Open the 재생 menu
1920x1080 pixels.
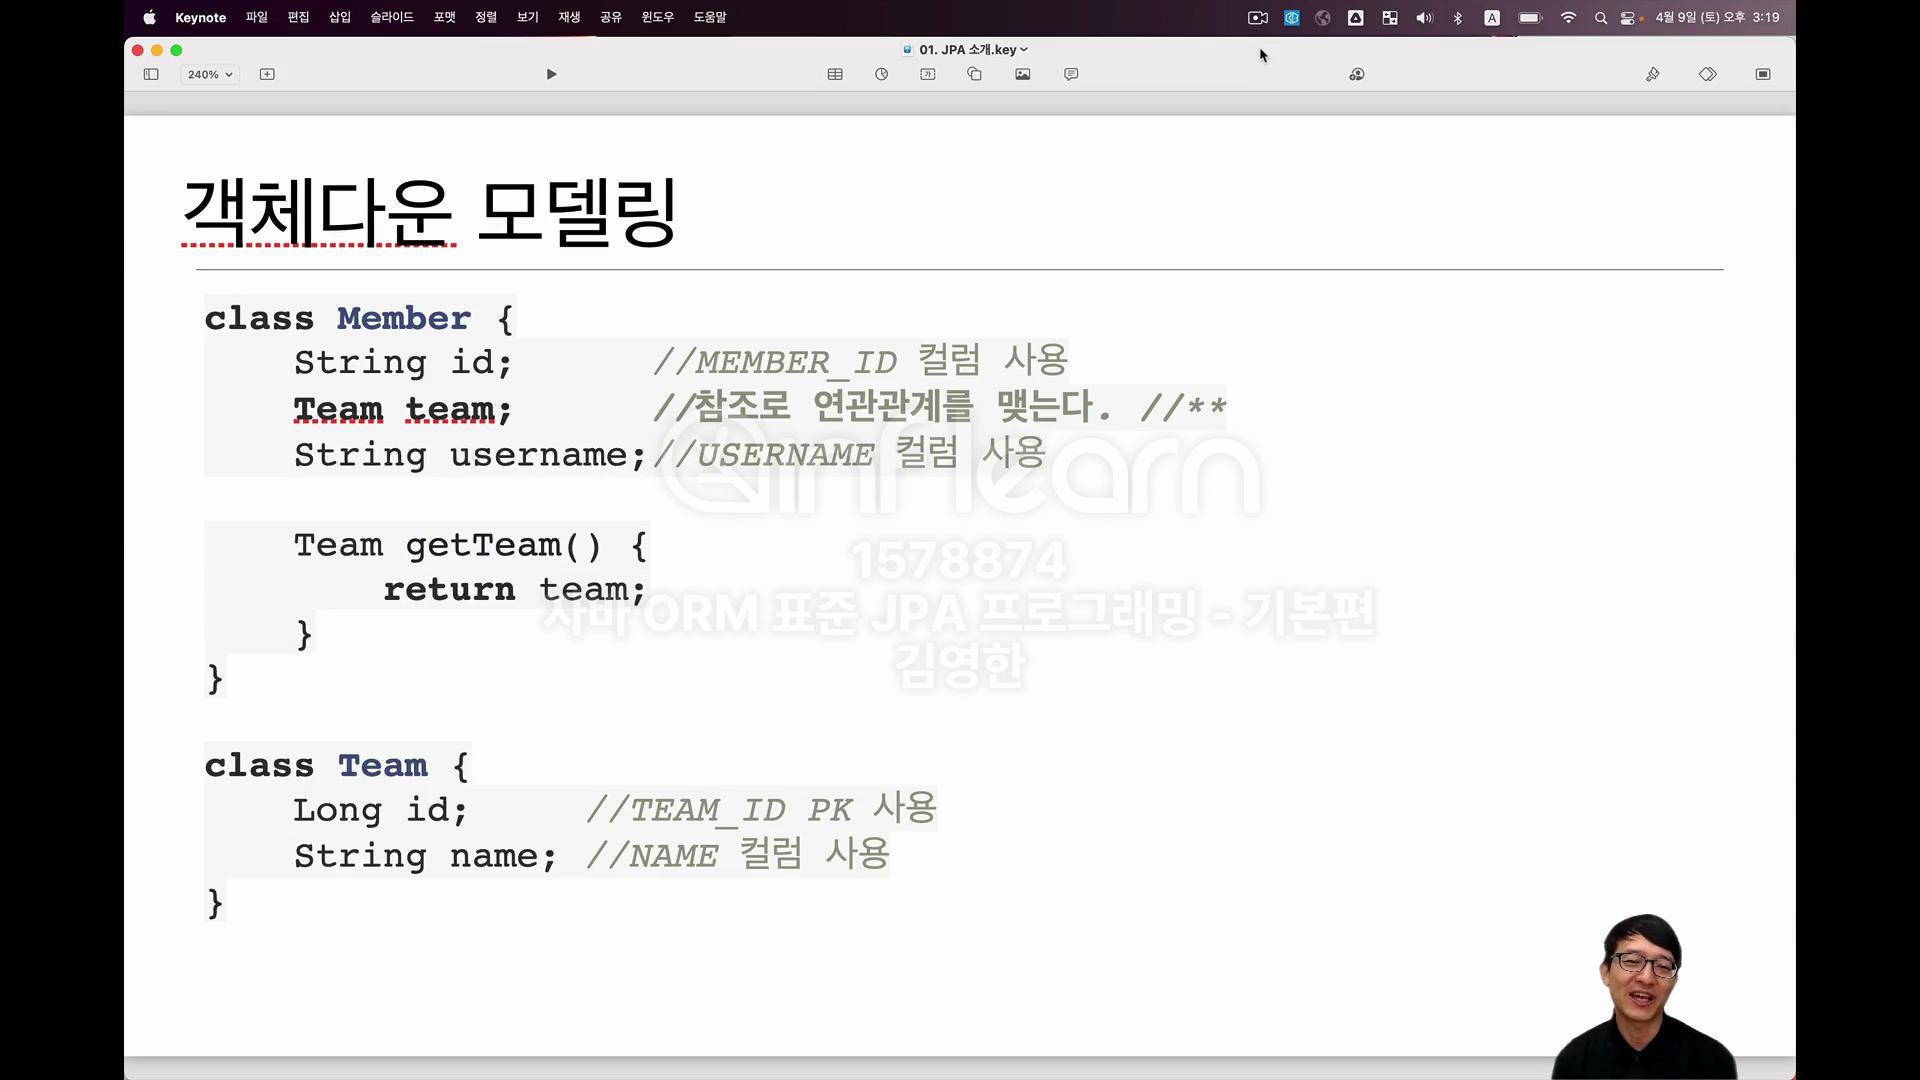pos(569,17)
